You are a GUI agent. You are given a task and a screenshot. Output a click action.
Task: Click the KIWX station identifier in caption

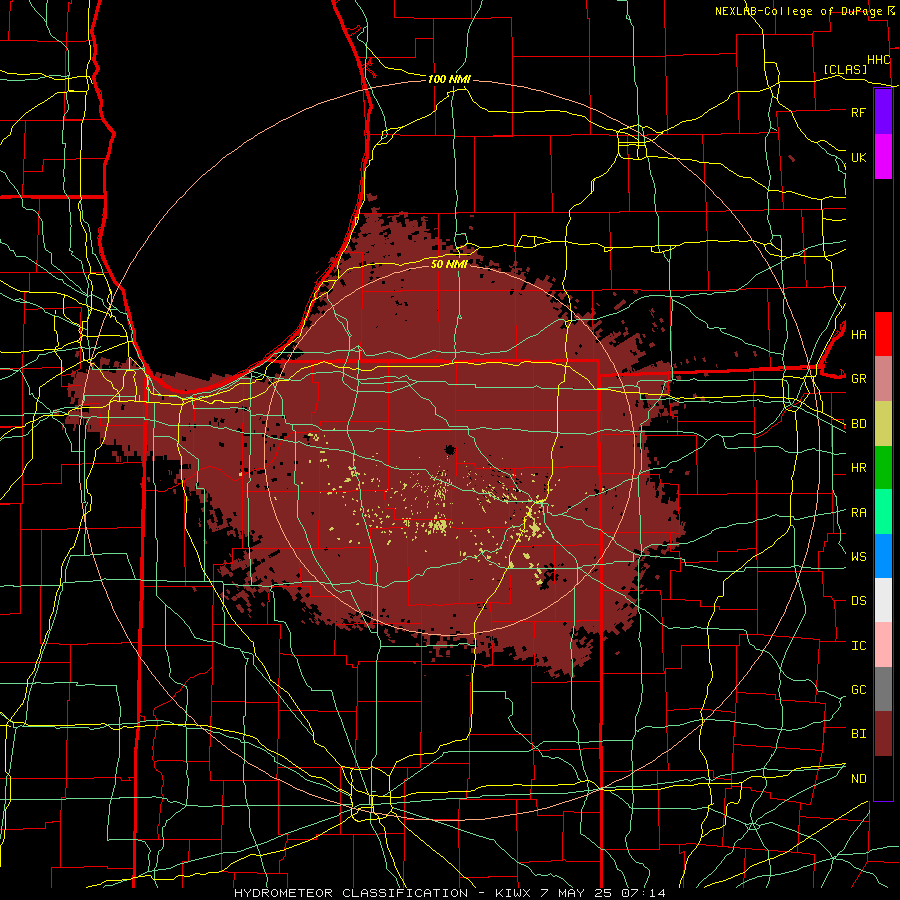coord(513,893)
